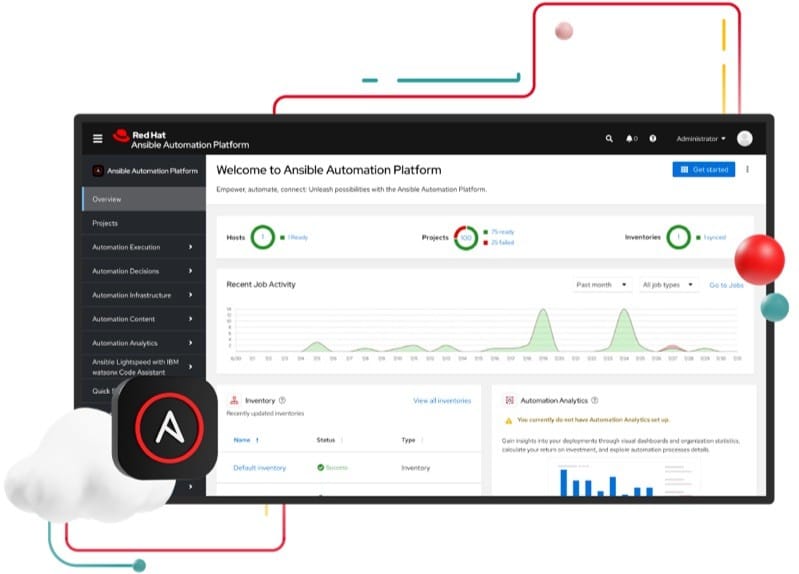Follow the View all inventories link
799x574 pixels.
[442, 401]
